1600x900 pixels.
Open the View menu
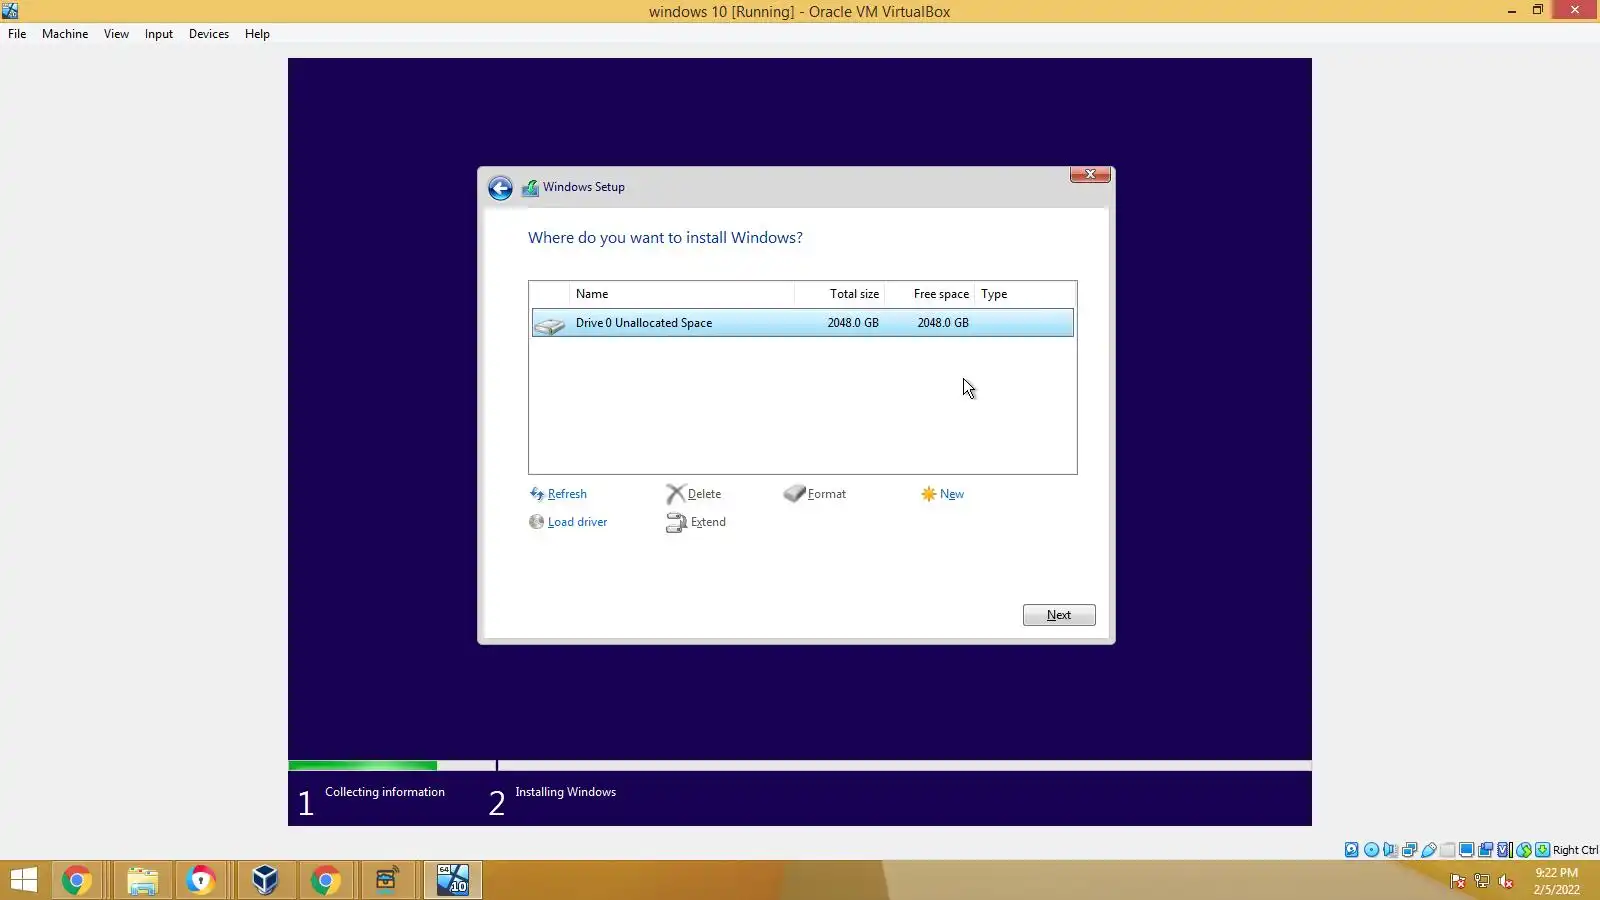[116, 34]
